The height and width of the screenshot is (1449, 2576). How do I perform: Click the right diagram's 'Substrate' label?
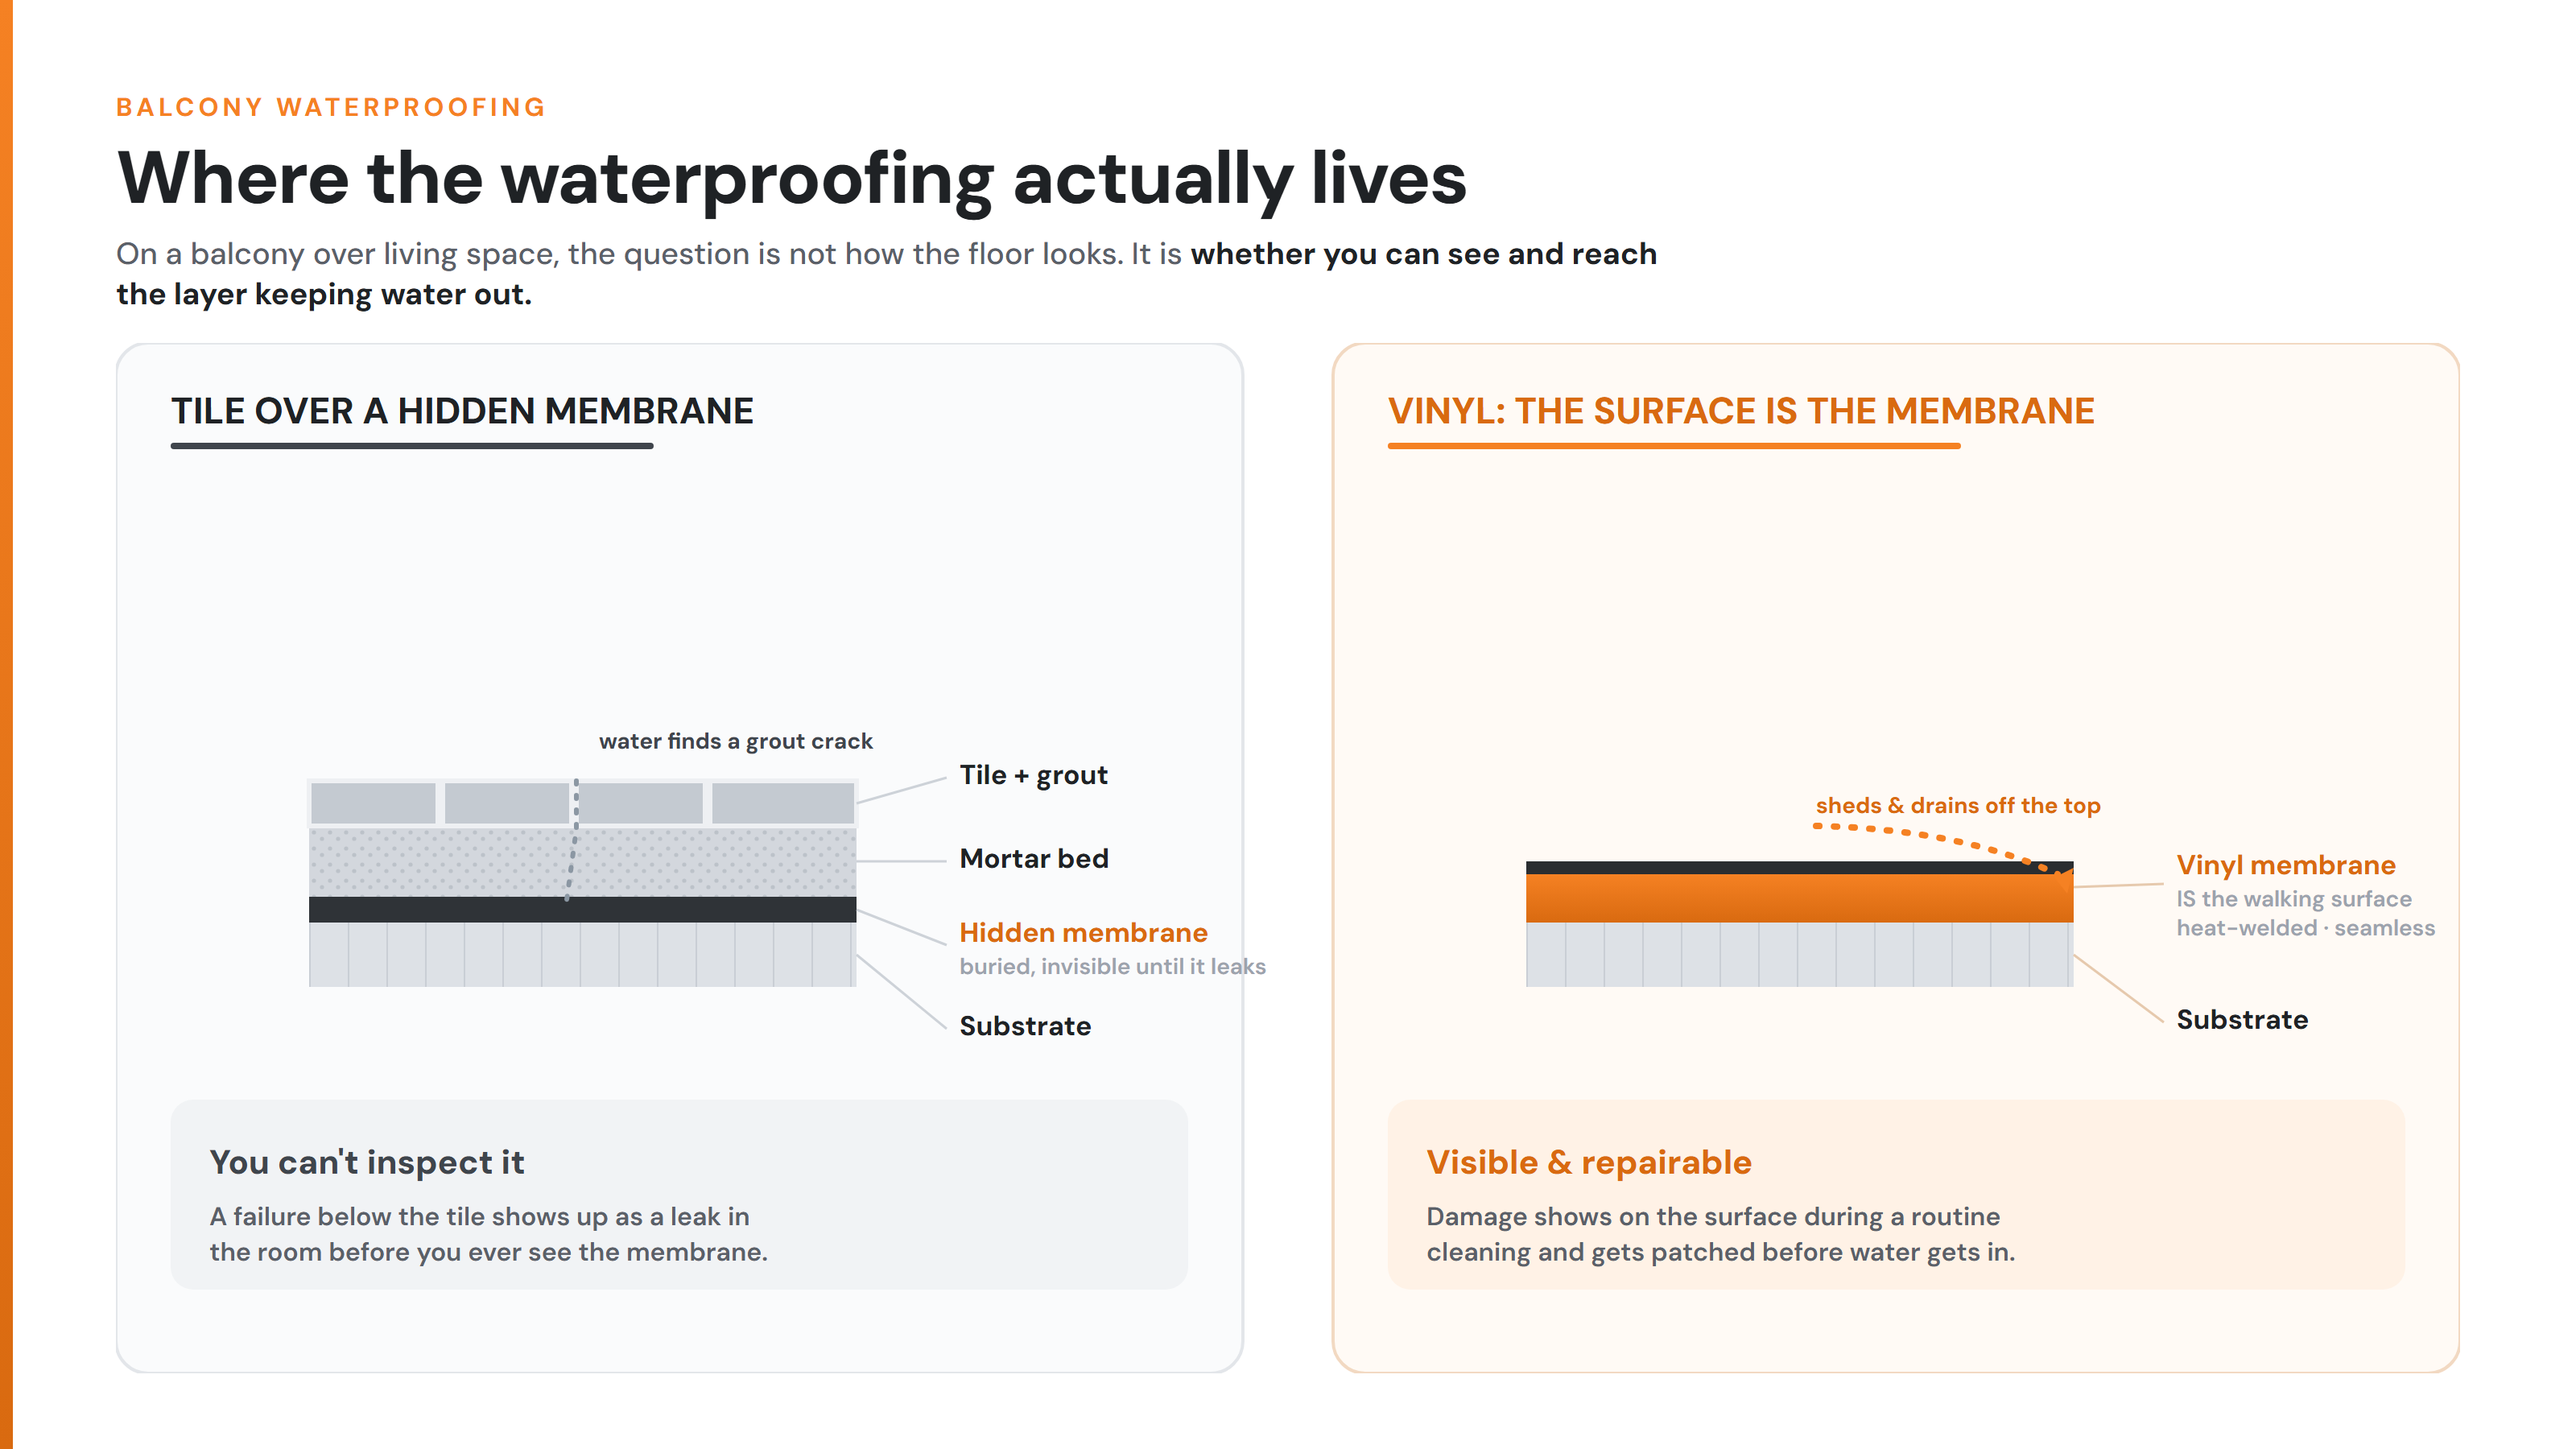[x=2242, y=1019]
